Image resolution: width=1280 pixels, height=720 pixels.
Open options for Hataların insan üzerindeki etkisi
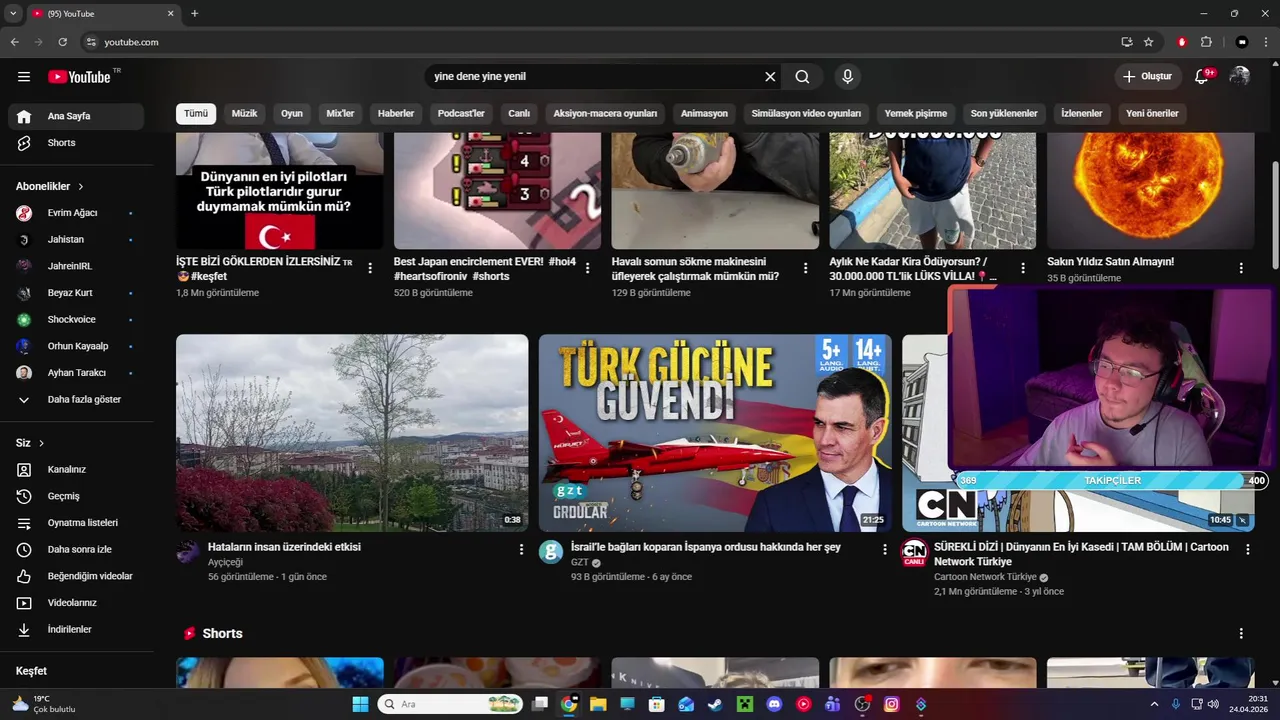click(x=521, y=549)
